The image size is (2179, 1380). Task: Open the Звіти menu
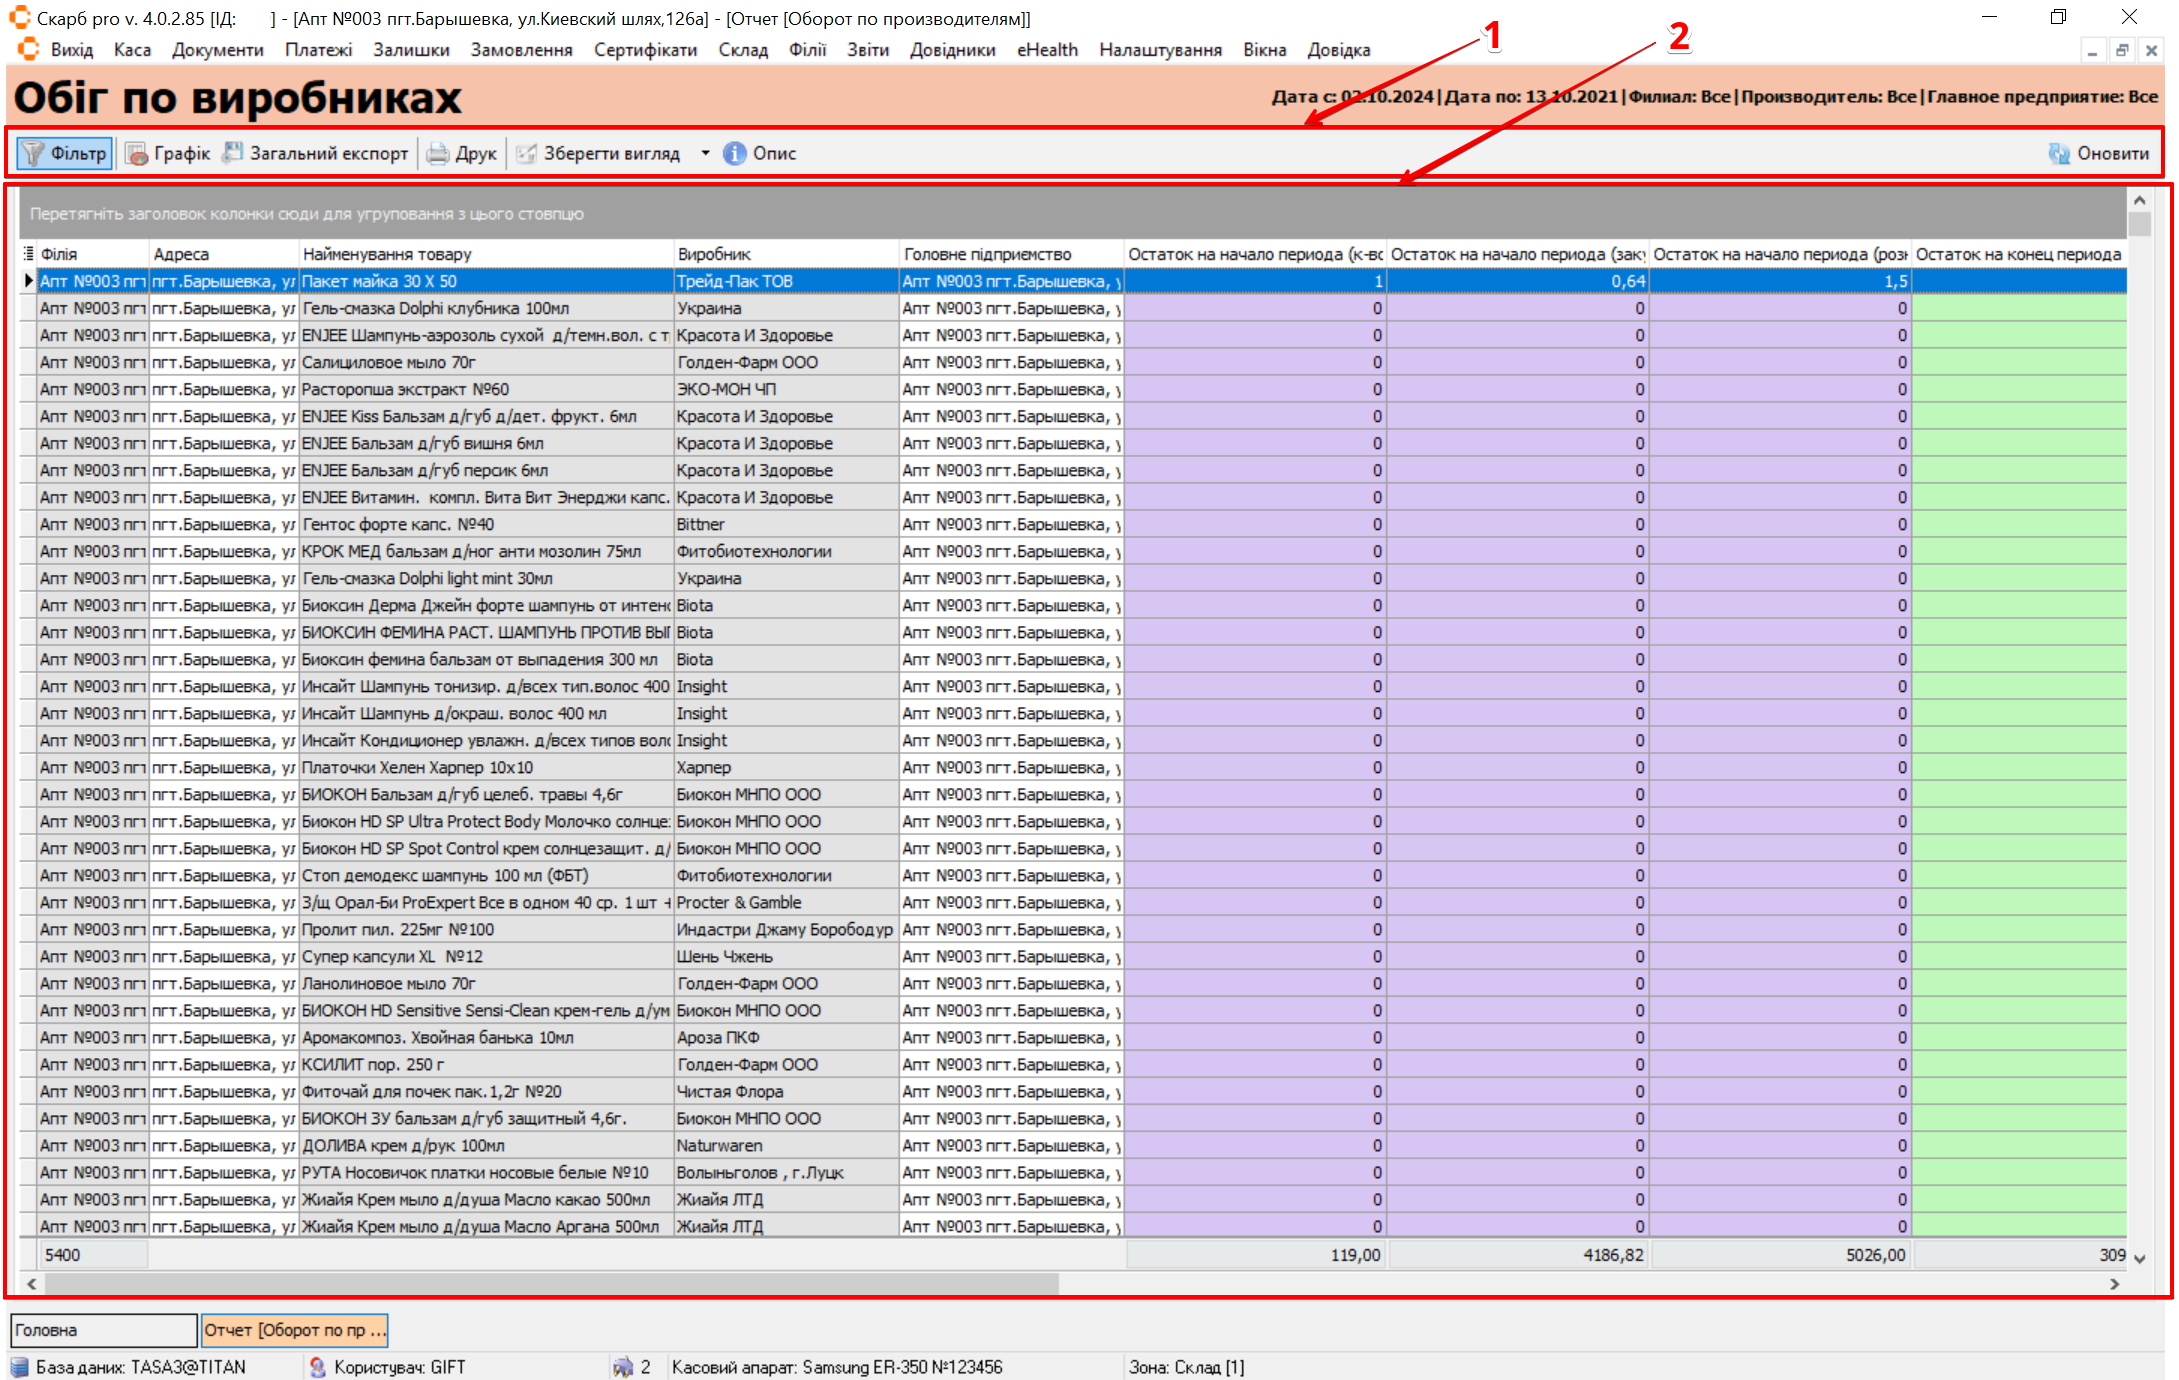click(867, 50)
